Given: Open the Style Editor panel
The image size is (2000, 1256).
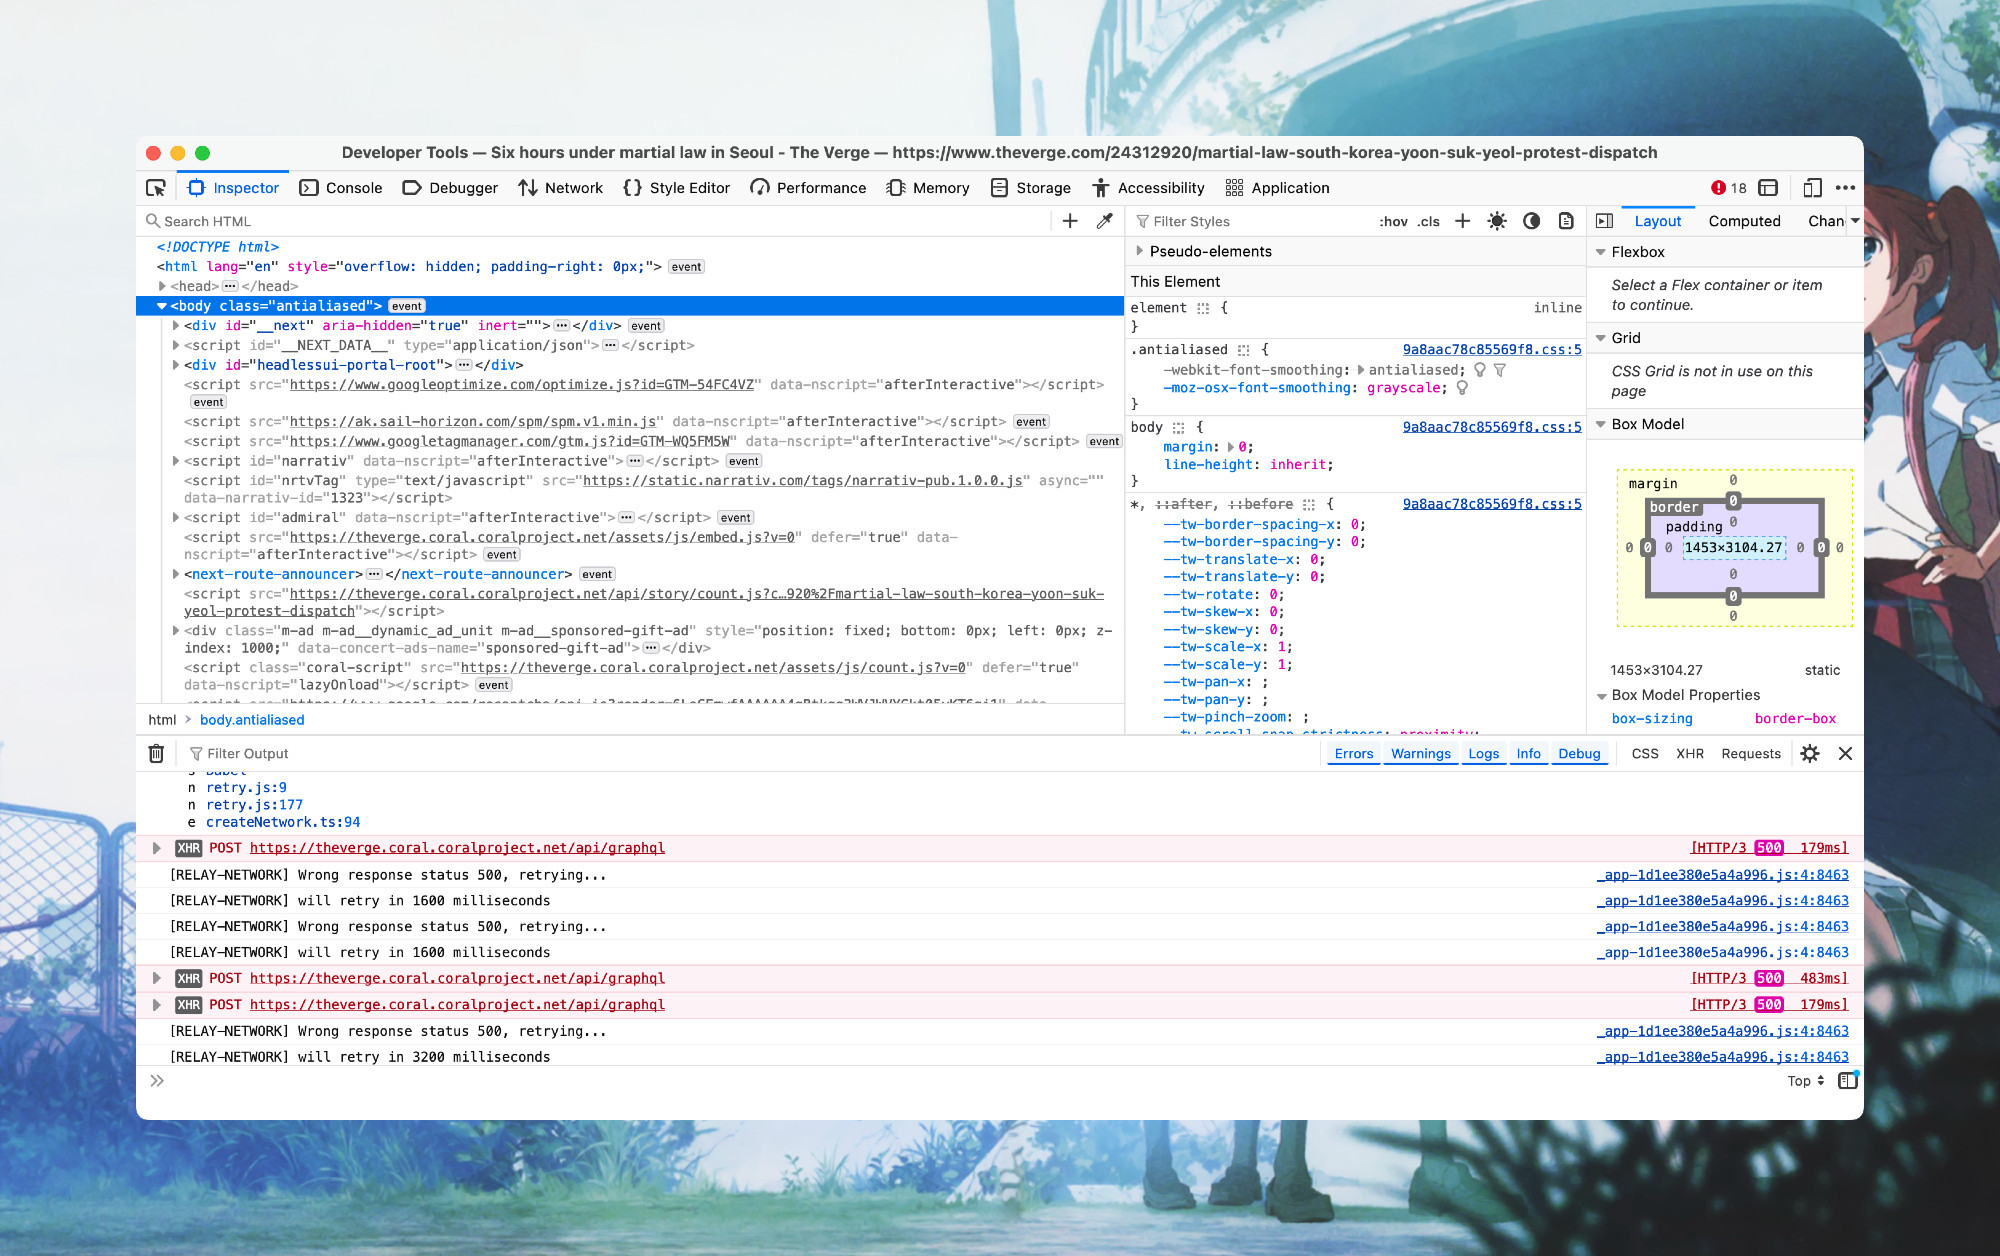Looking at the screenshot, I should click(677, 188).
